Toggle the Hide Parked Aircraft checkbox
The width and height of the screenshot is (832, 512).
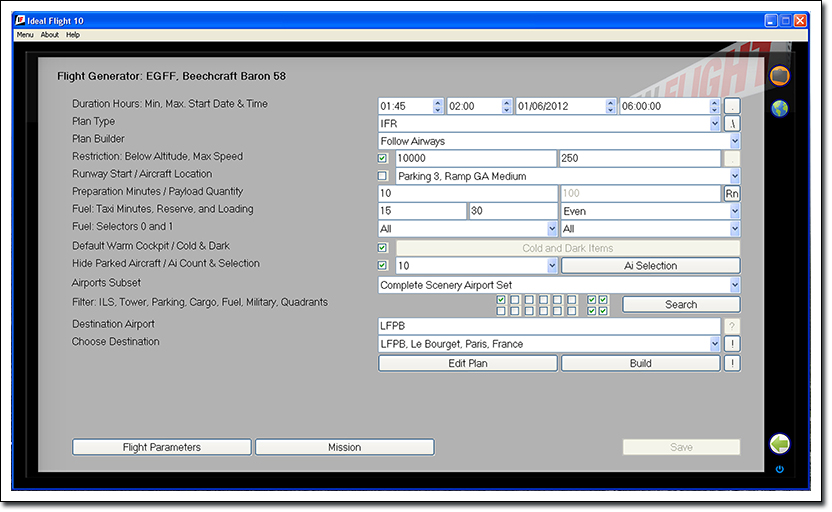click(383, 265)
